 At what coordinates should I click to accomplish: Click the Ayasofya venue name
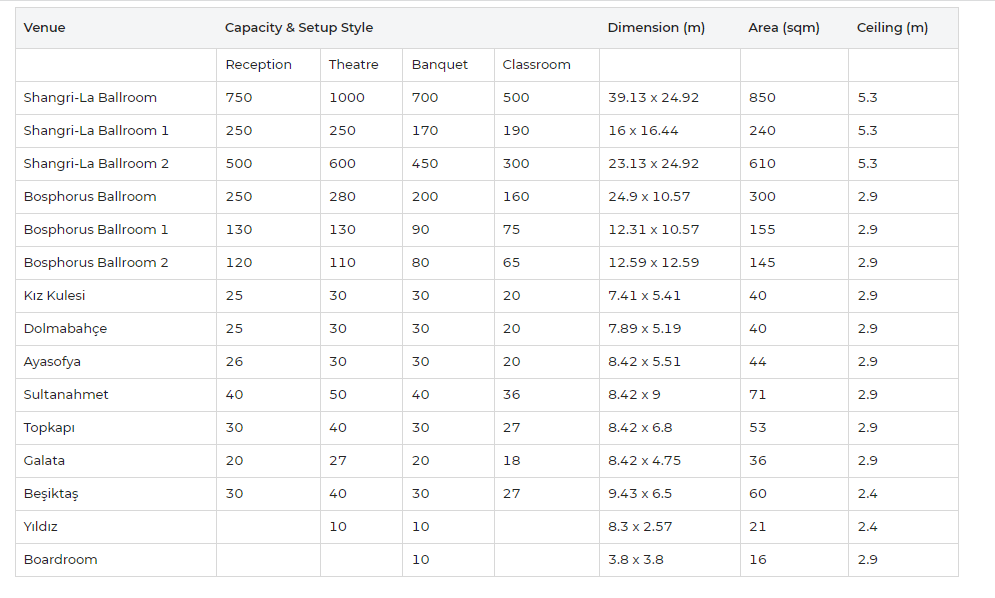coord(52,362)
